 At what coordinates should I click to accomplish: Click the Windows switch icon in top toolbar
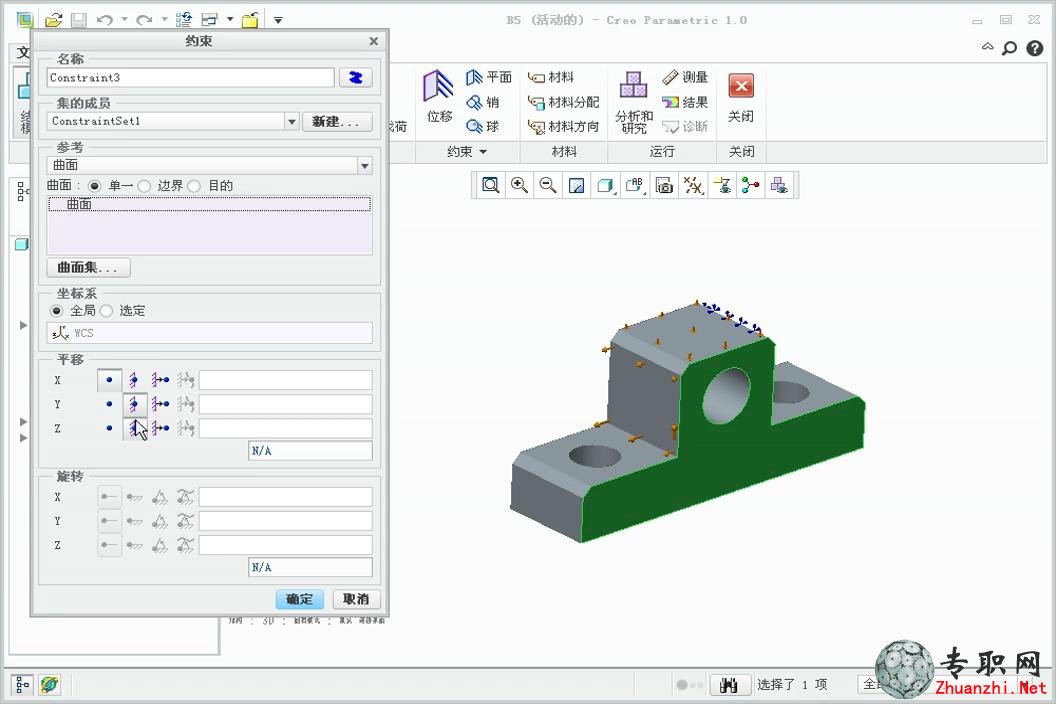(x=209, y=20)
